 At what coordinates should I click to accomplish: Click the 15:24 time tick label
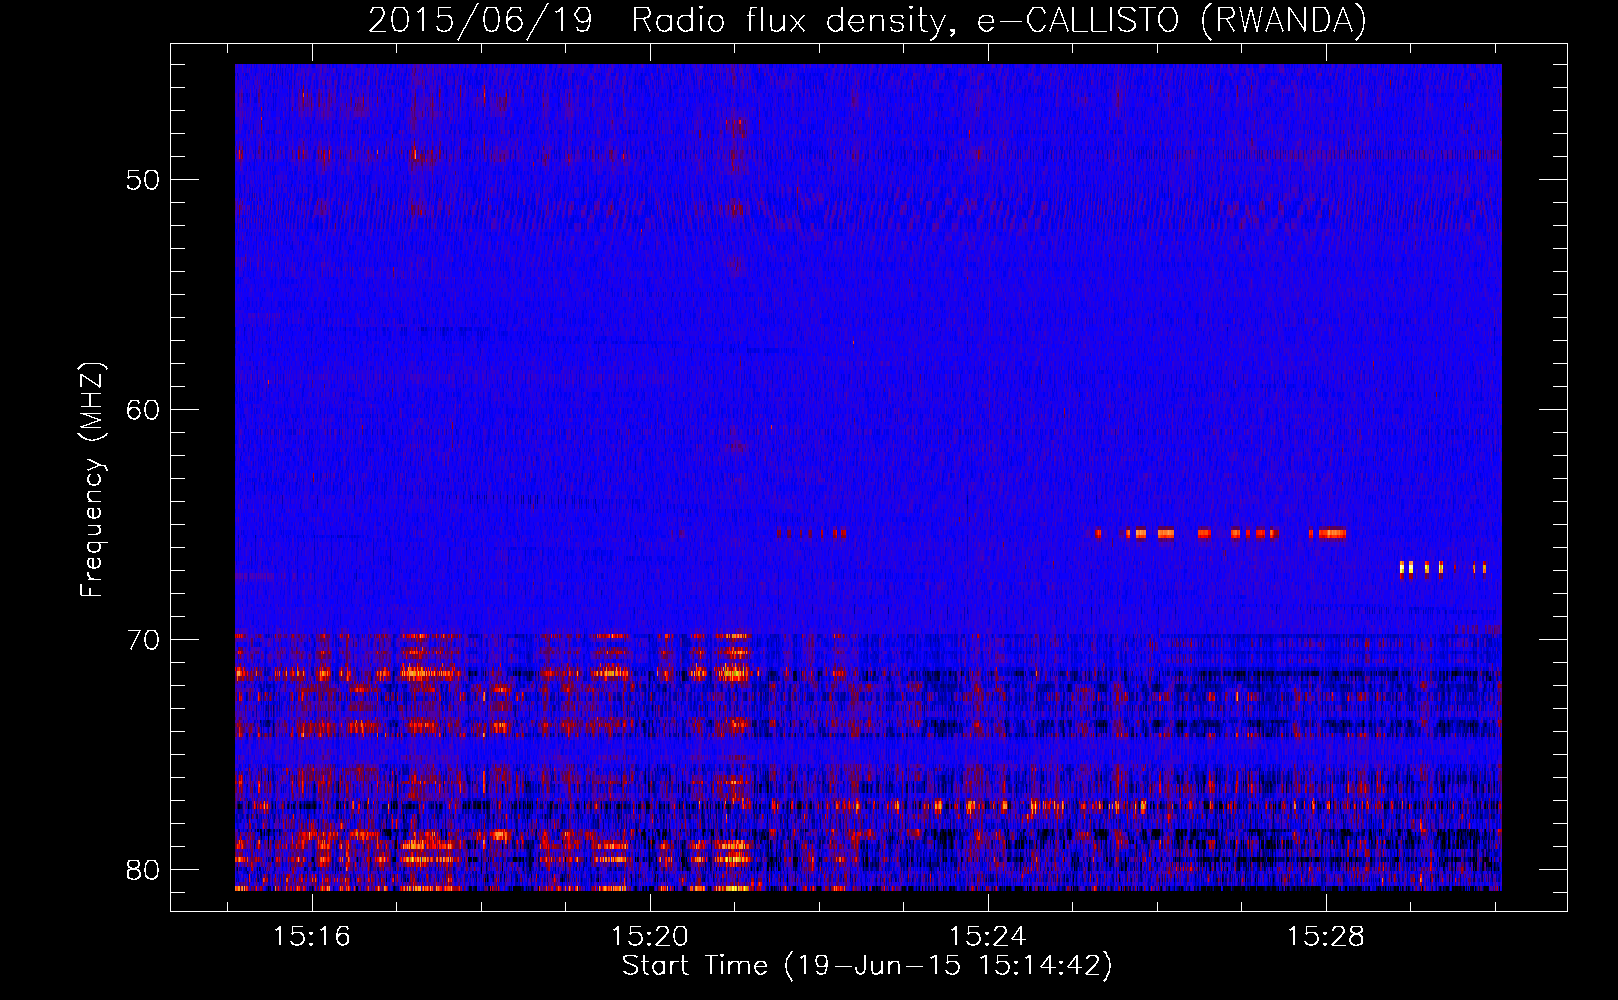987,937
